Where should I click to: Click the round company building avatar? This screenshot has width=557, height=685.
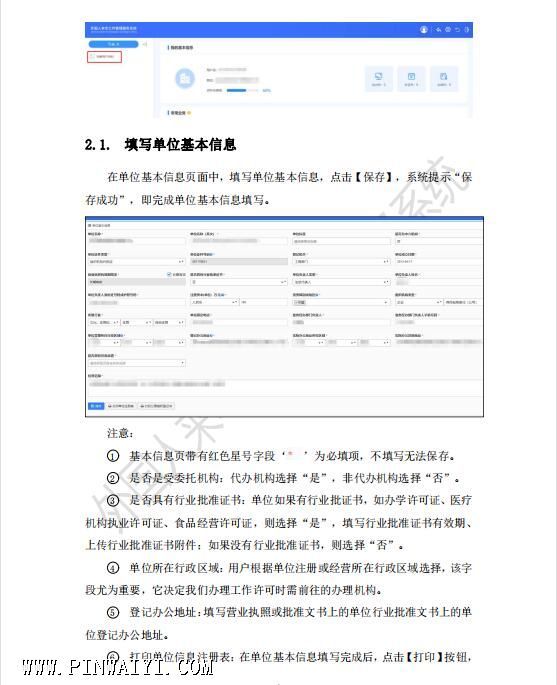tap(185, 79)
